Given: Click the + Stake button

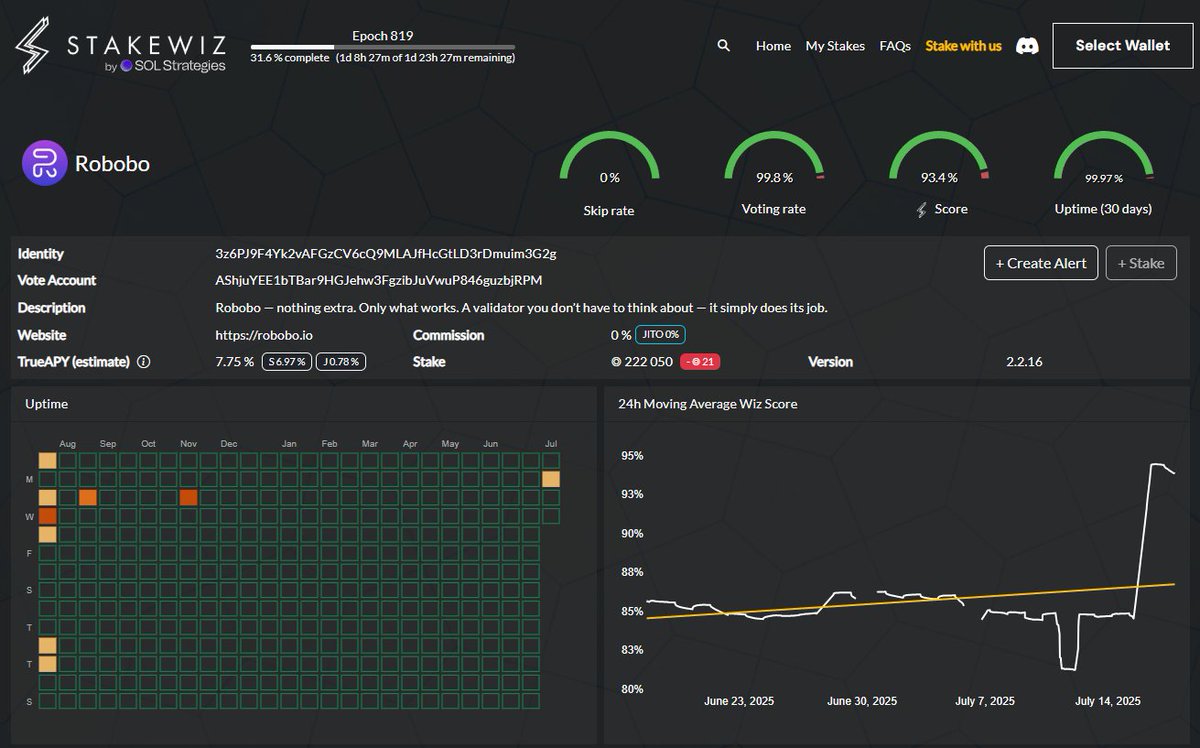Looking at the screenshot, I should (1141, 263).
